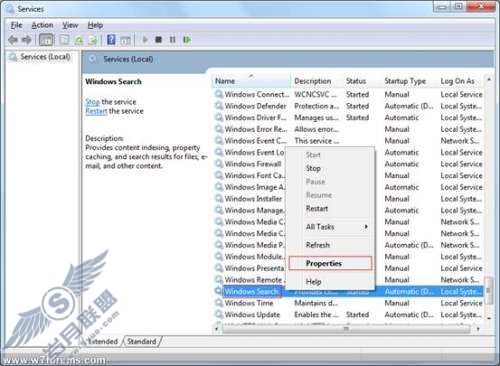Click the scroll down arrow of the services list
This screenshot has height=366, width=500.
click(x=489, y=318)
